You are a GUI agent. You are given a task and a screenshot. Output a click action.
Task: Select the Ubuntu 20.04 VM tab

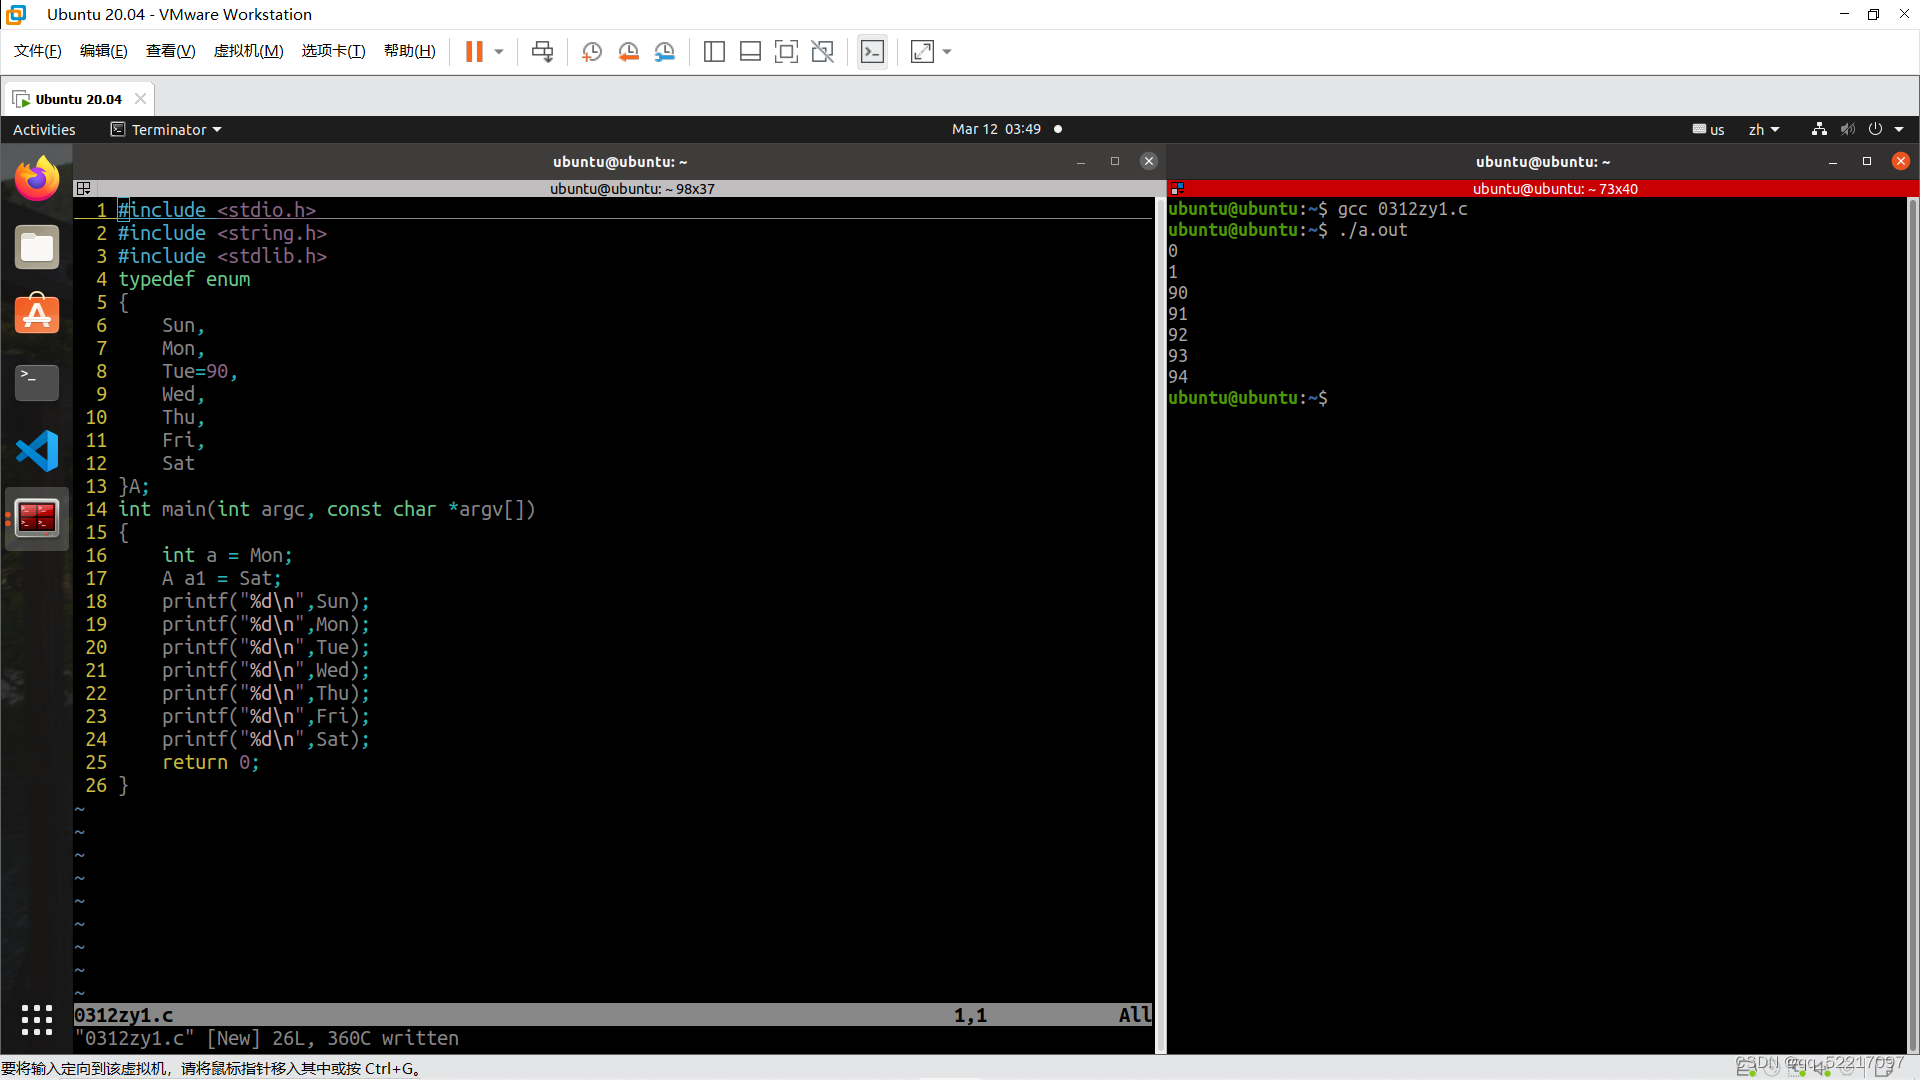[x=78, y=99]
